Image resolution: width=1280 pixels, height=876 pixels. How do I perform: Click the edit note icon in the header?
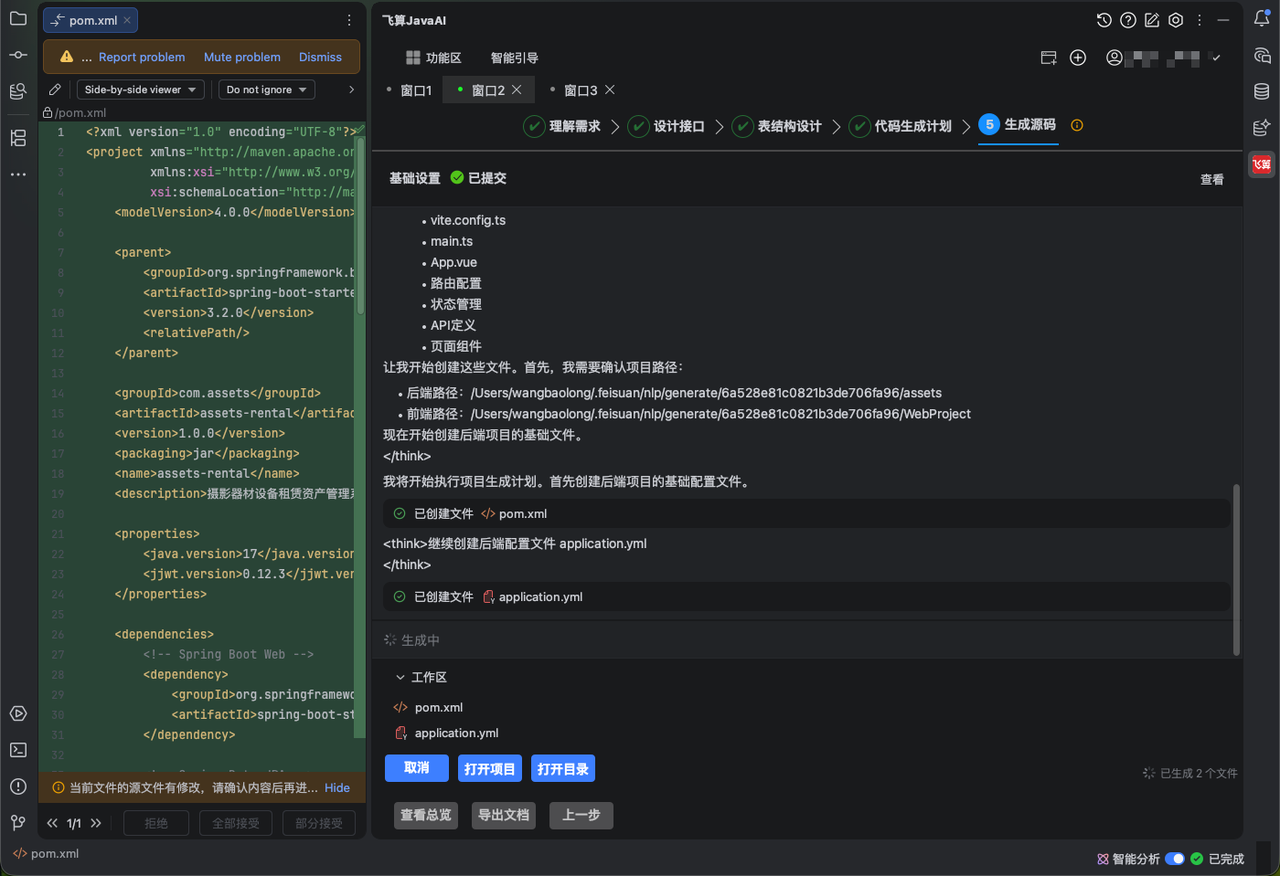(1152, 20)
